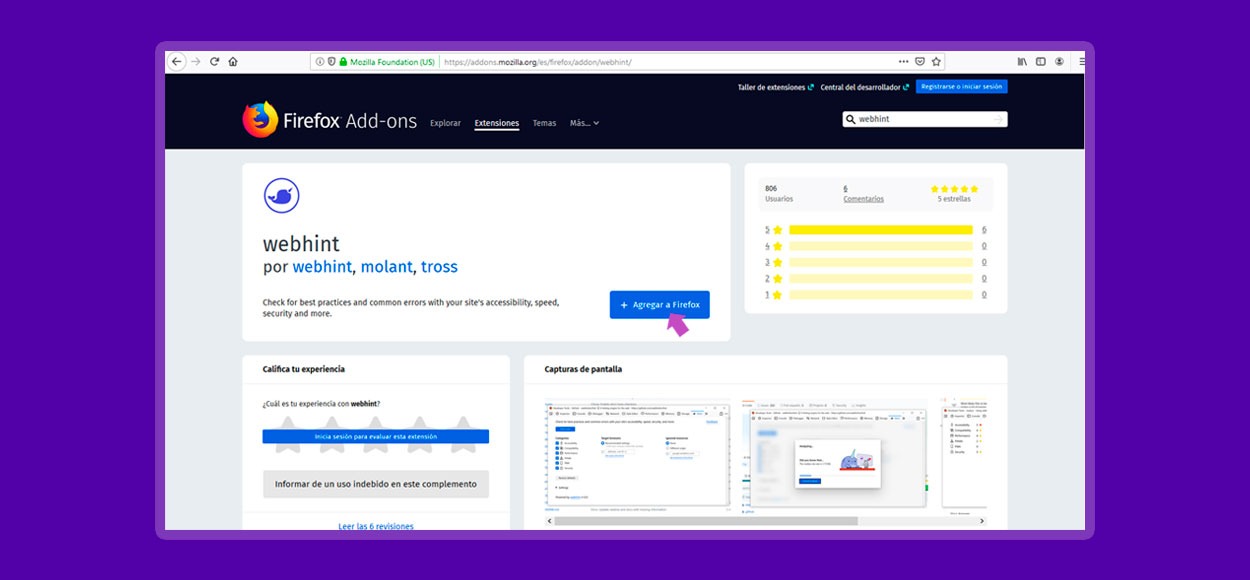
Task: Click Informar de un uso indebido button
Action: [x=376, y=484]
